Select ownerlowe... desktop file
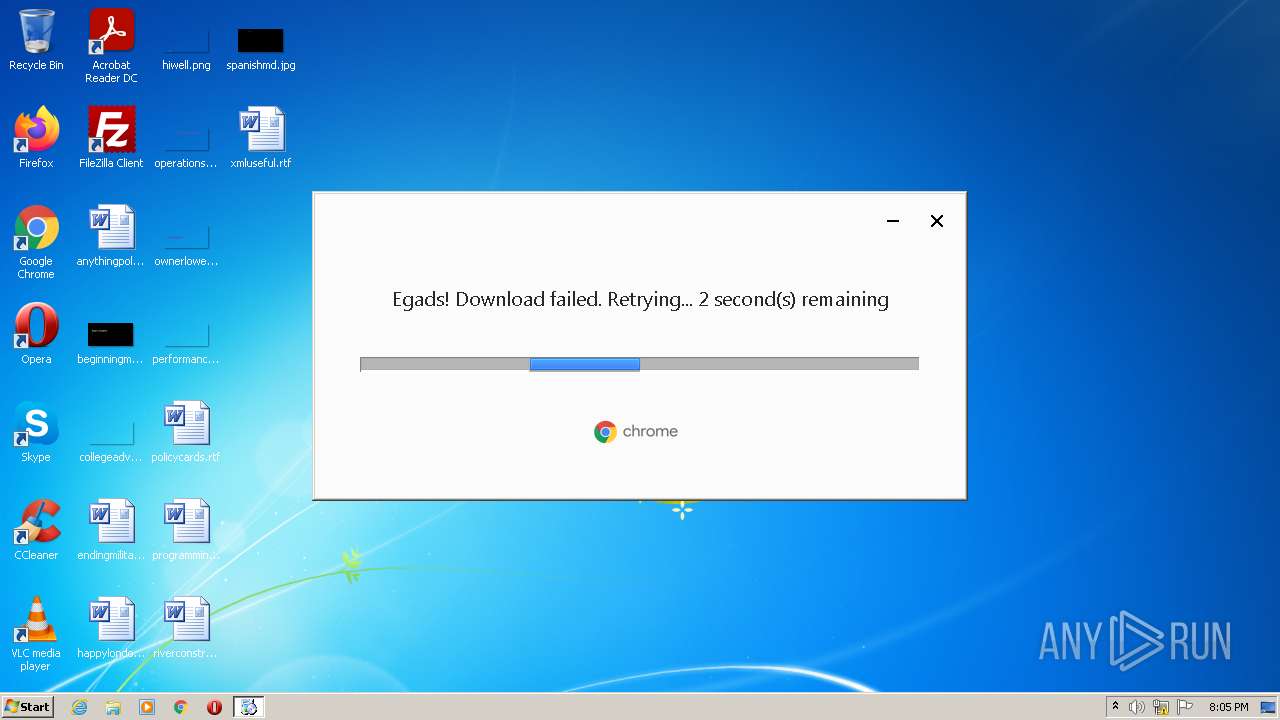The image size is (1280, 720). click(x=186, y=242)
